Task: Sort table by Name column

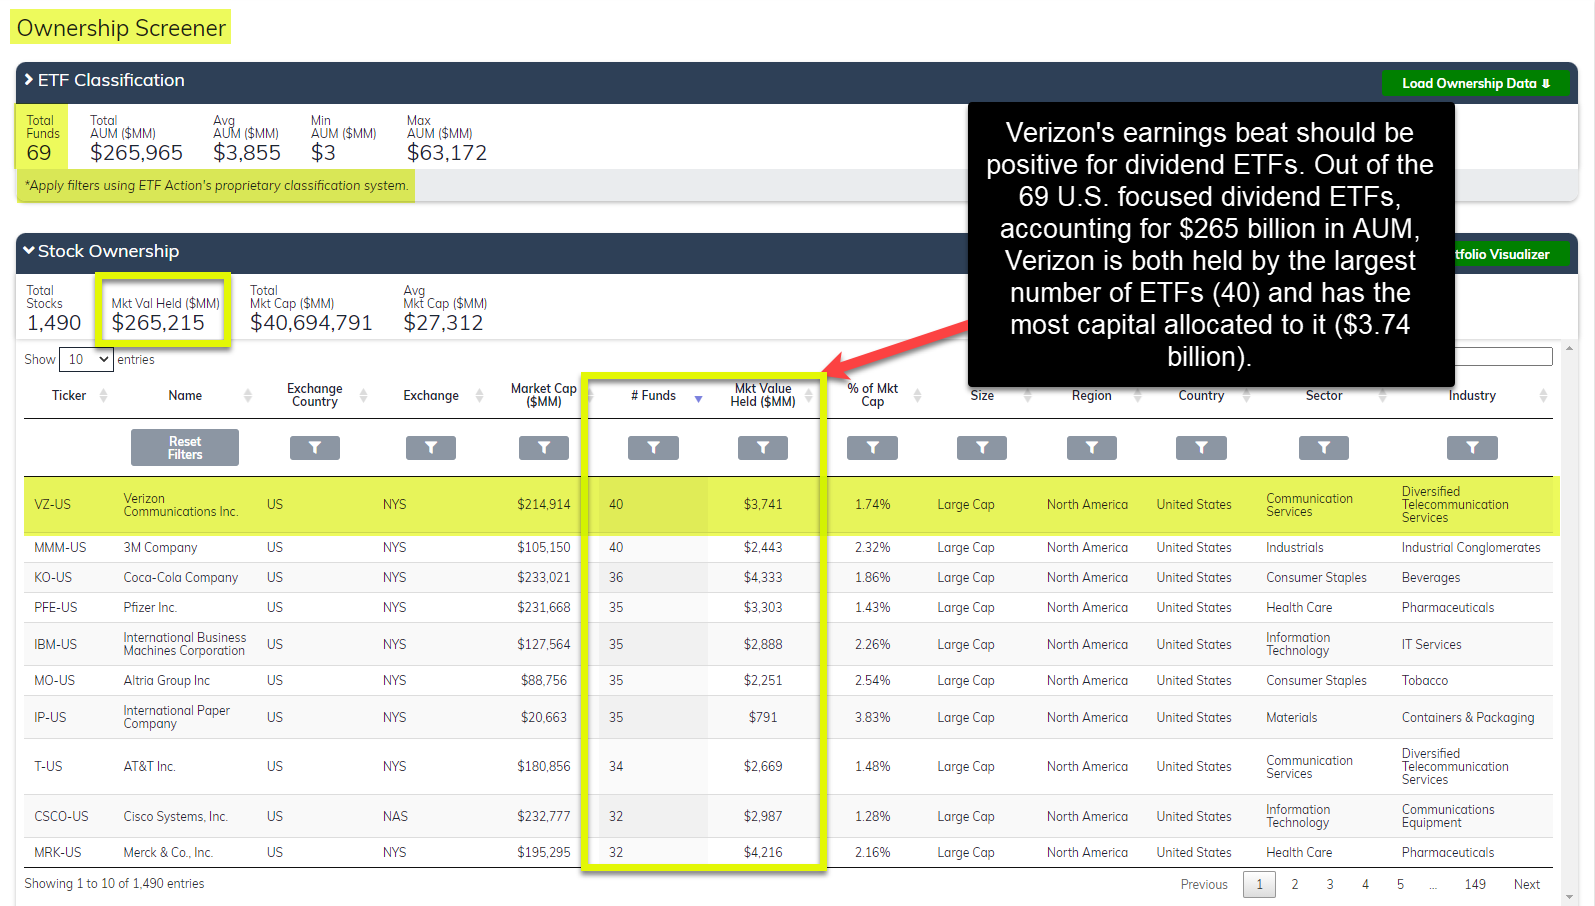Action: (x=185, y=396)
